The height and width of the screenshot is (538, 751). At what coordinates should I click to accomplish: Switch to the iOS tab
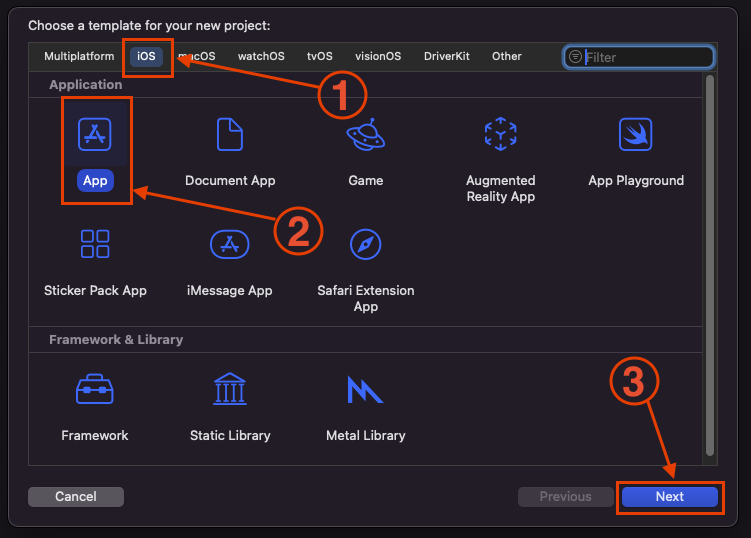146,57
